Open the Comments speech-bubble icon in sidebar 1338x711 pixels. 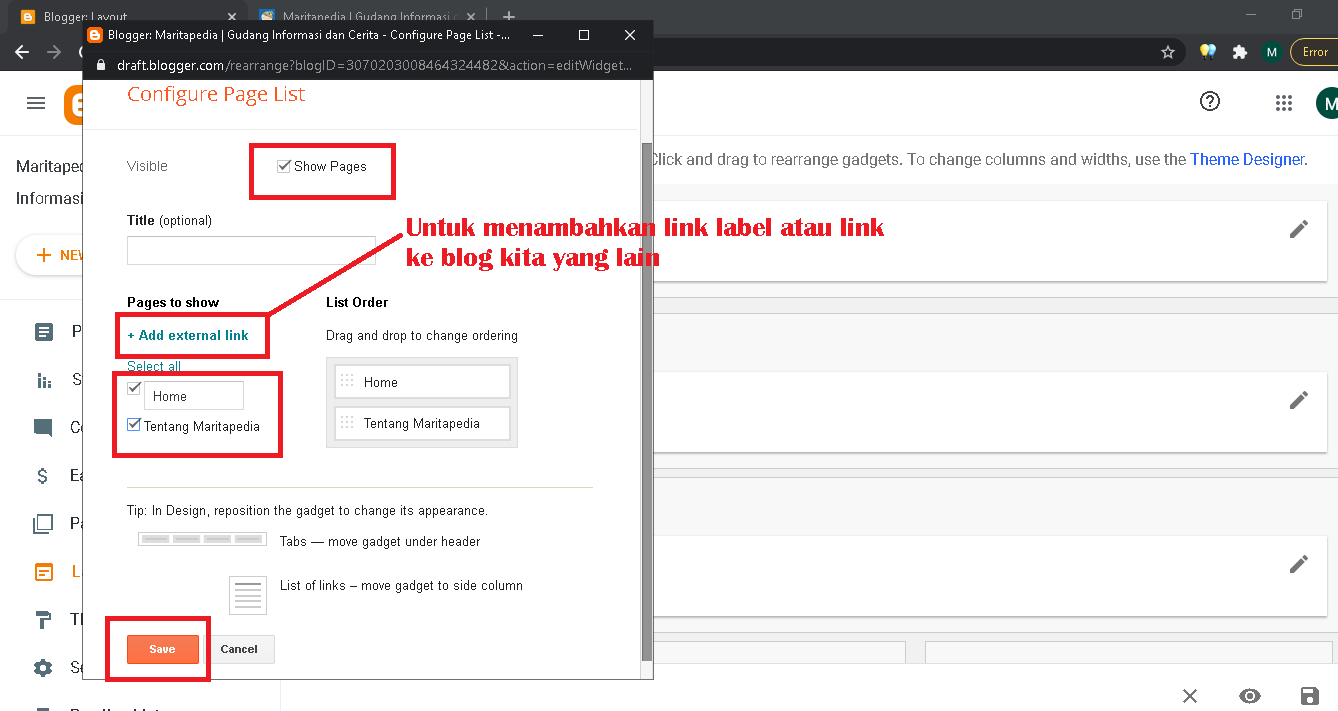click(43, 428)
